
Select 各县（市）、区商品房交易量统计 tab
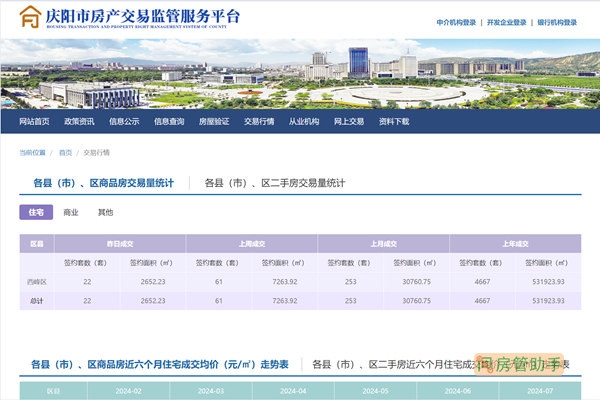(x=104, y=183)
